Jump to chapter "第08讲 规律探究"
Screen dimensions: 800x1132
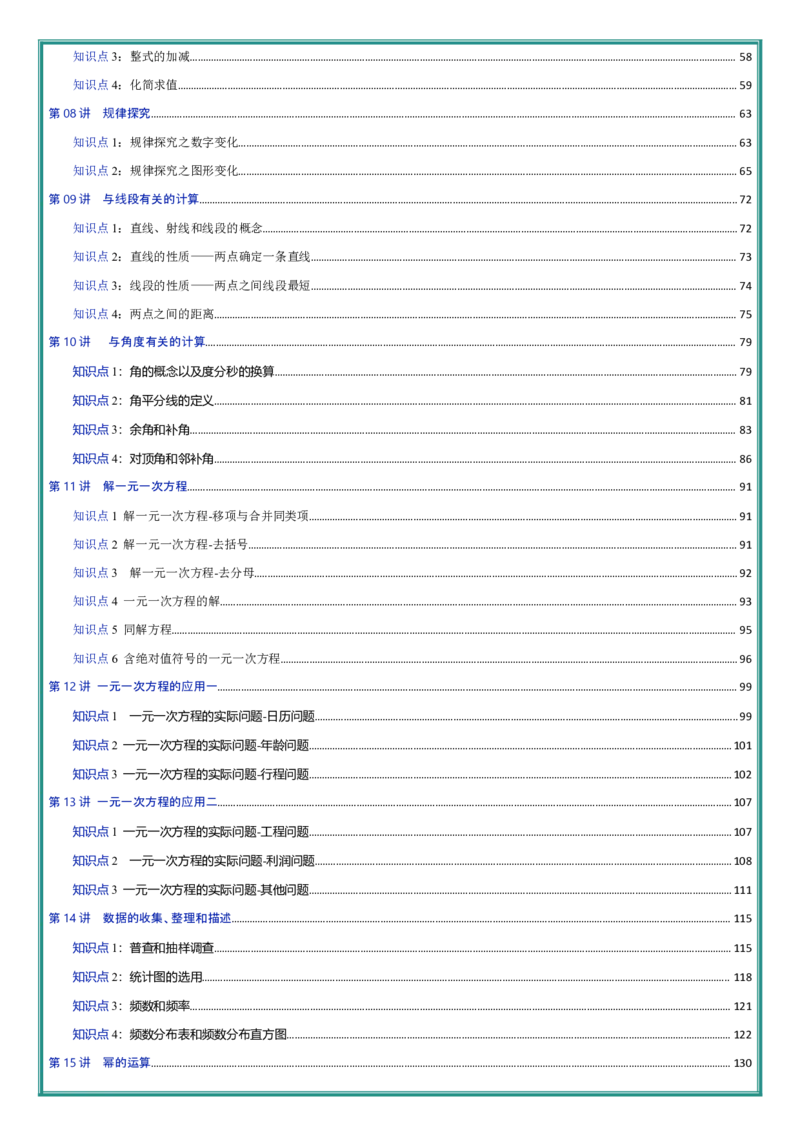(400, 113)
